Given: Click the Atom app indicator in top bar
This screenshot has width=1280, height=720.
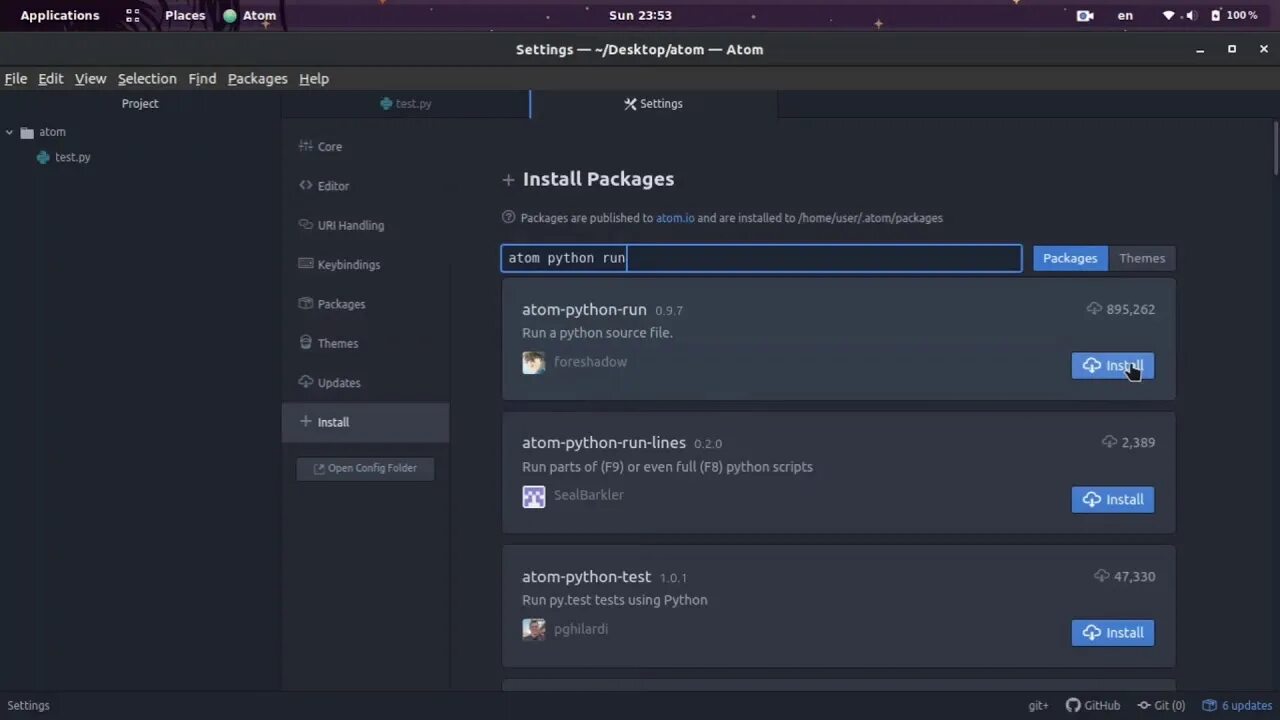Looking at the screenshot, I should (250, 15).
